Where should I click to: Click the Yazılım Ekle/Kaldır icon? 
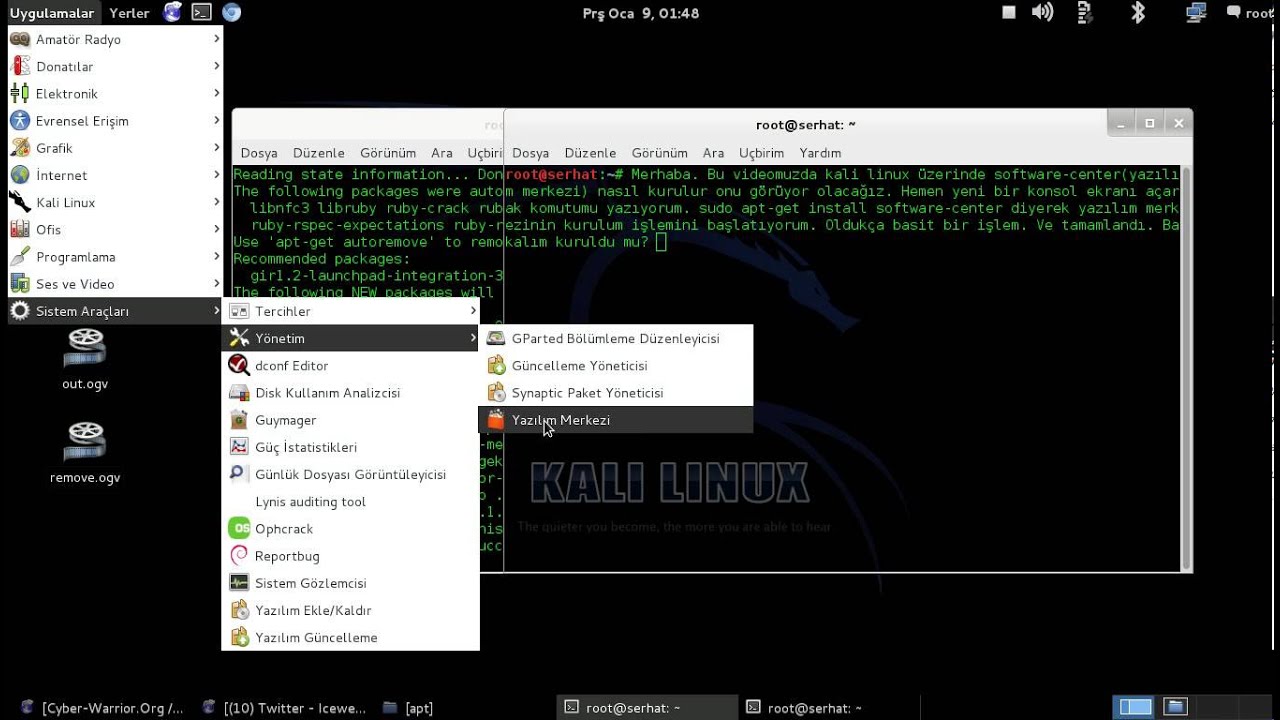click(x=239, y=610)
